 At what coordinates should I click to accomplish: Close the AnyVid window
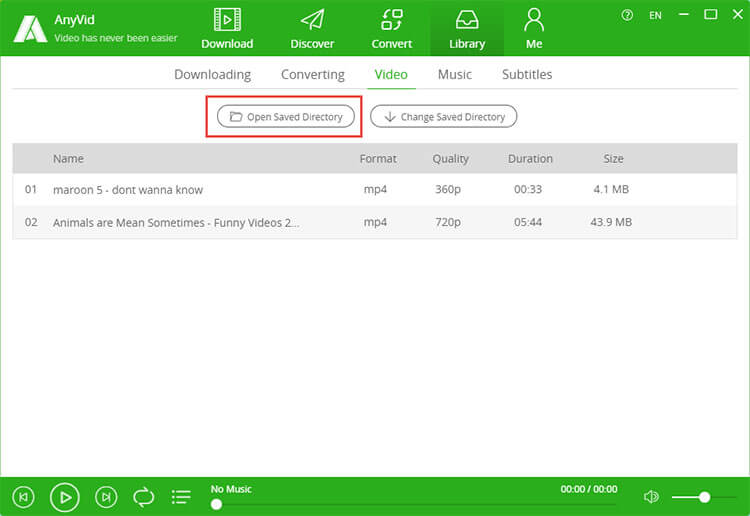pyautogui.click(x=738, y=15)
